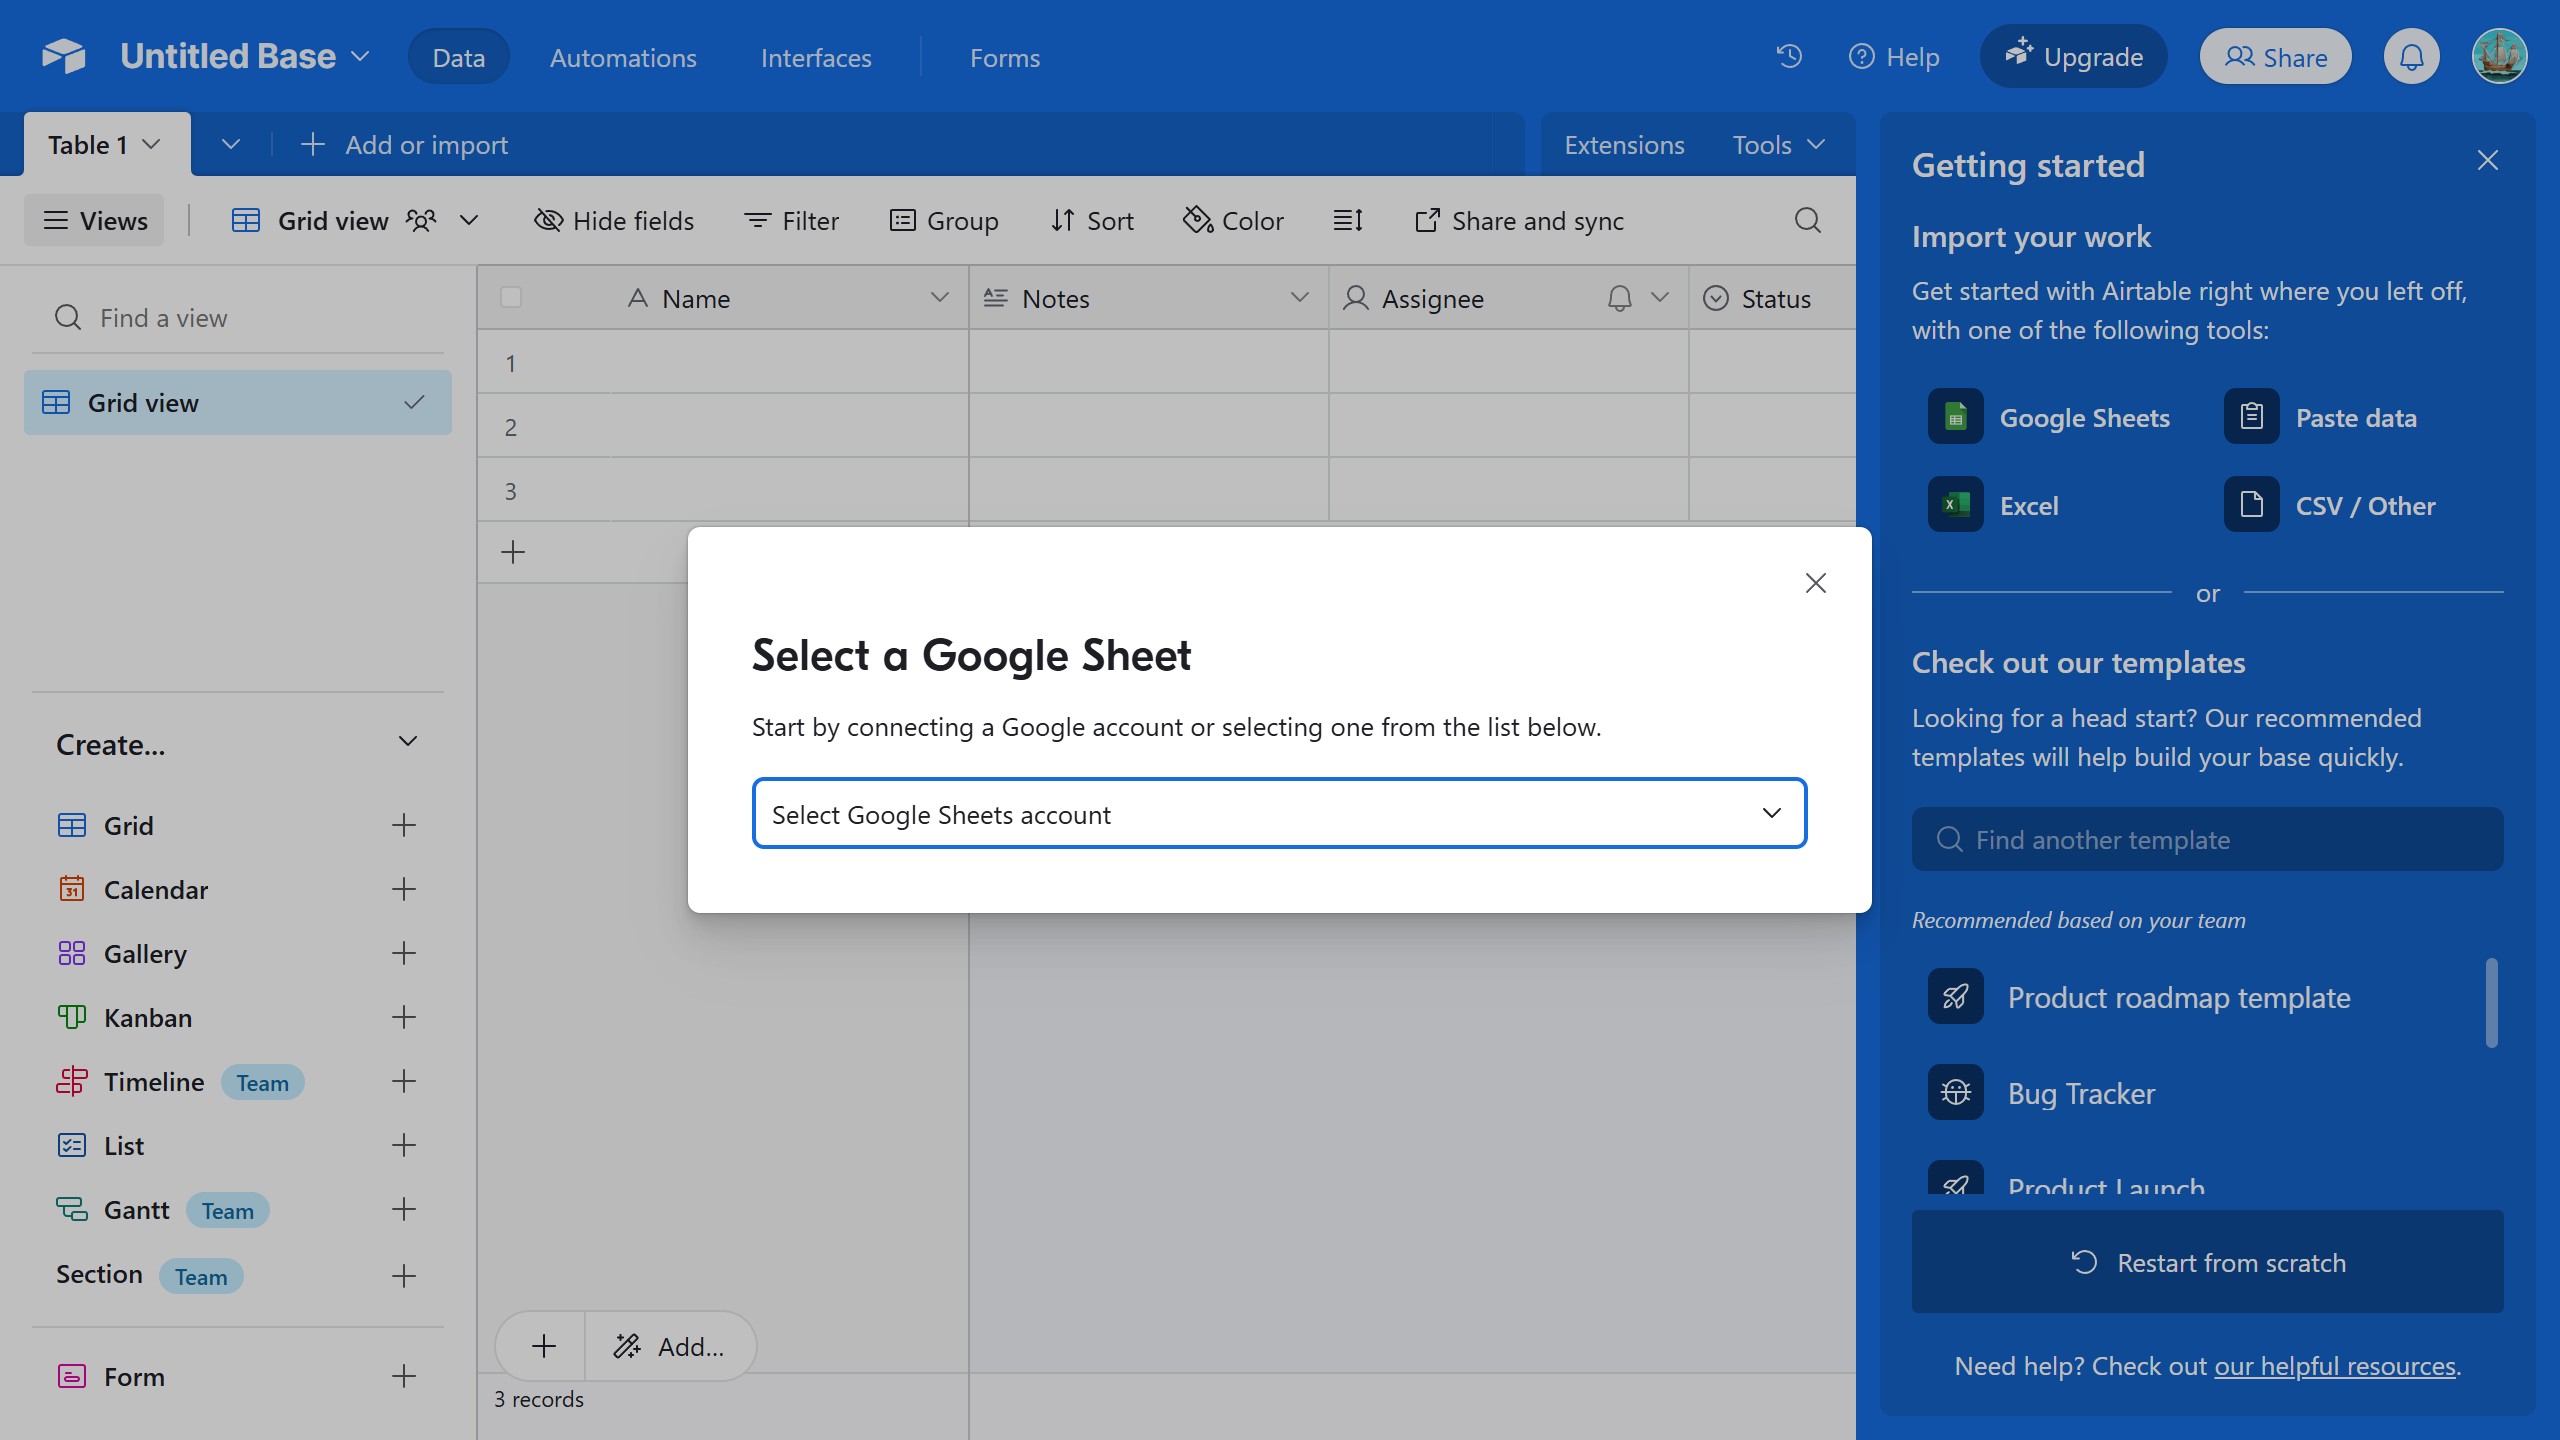The height and width of the screenshot is (1440, 2560).
Task: Open the Extensions panel
Action: pos(1624,144)
